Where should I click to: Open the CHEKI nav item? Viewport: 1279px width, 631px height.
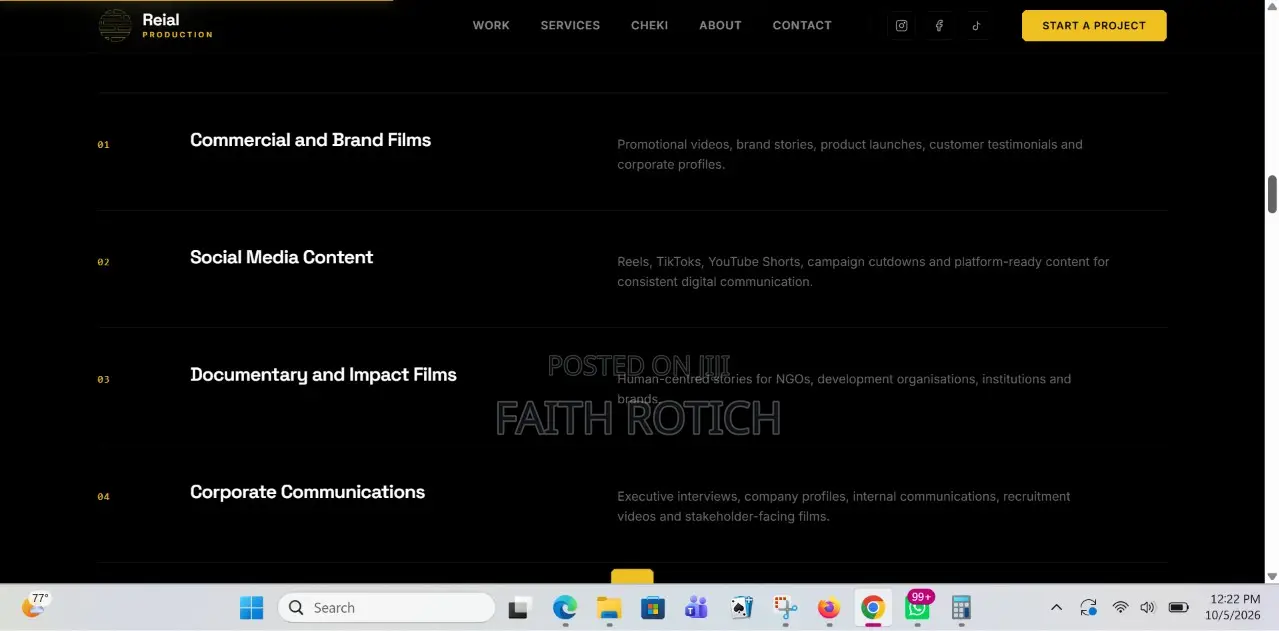point(649,25)
